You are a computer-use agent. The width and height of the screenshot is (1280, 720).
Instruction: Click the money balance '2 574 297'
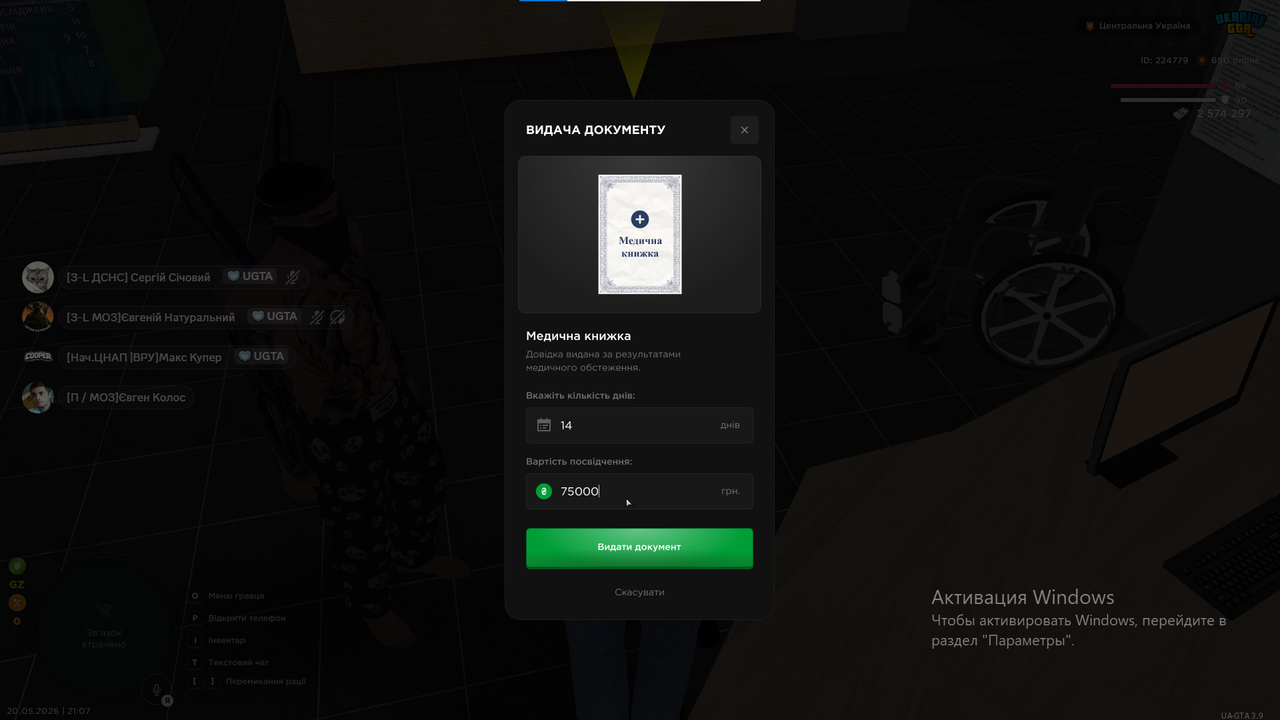[x=1224, y=114]
